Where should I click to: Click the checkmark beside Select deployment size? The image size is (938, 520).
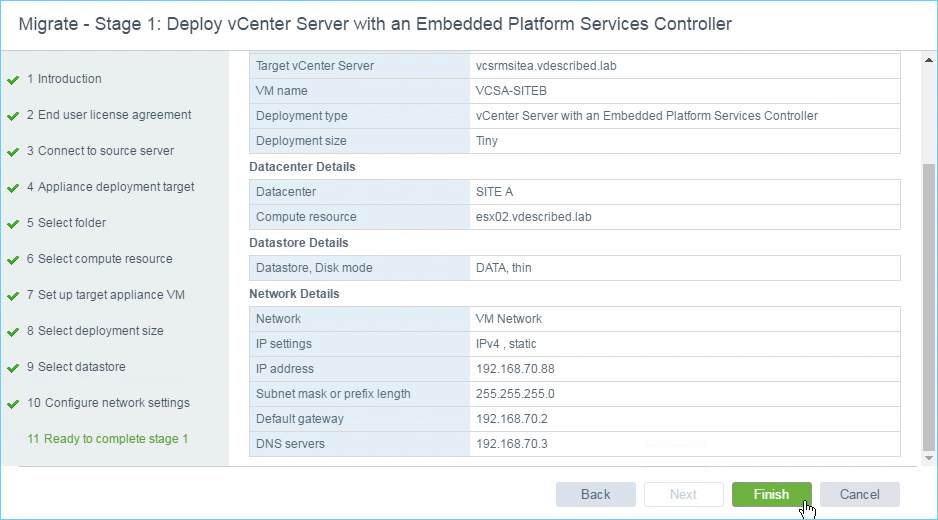point(13,332)
